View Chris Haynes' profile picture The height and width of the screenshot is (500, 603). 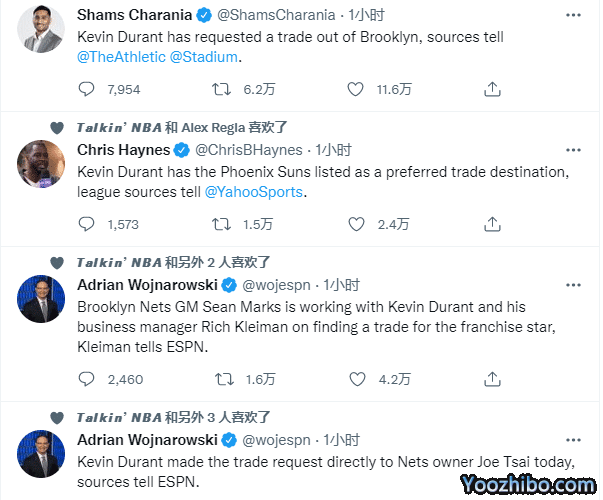pyautogui.click(x=41, y=163)
